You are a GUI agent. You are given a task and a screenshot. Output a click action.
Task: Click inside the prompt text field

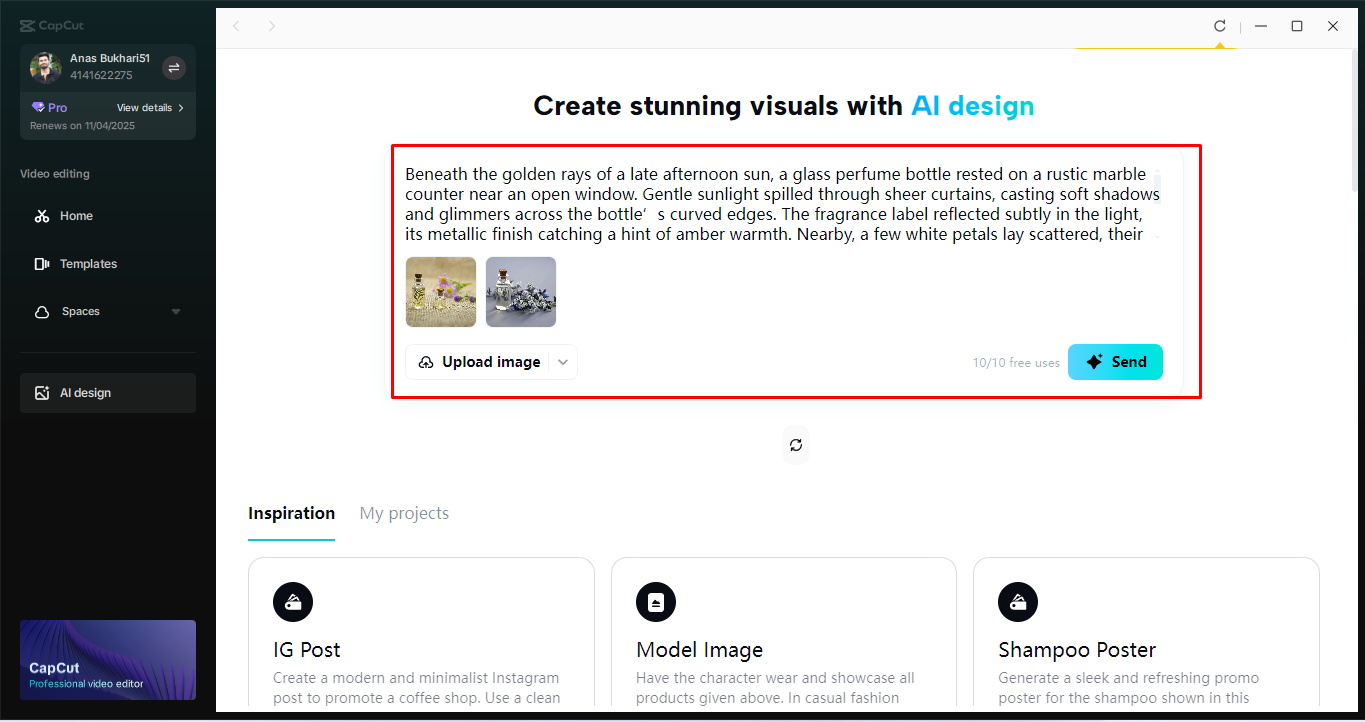pos(780,203)
